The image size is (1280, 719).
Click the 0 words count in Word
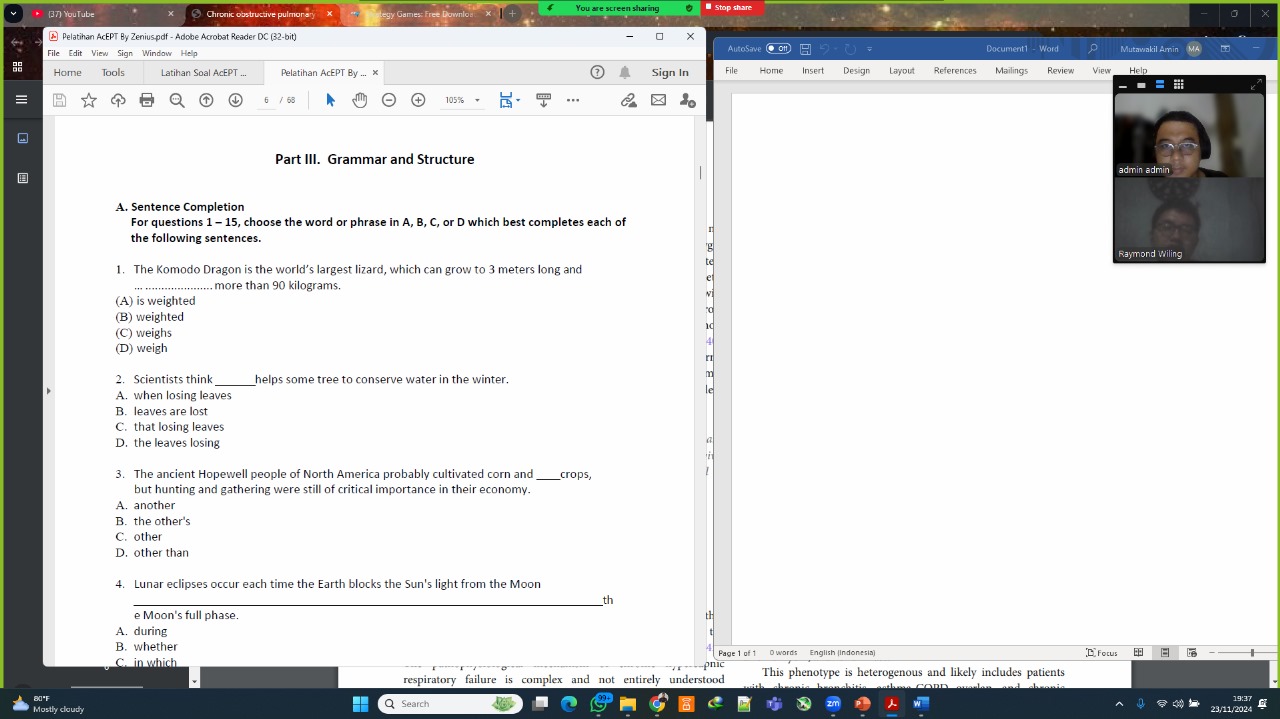click(783, 653)
